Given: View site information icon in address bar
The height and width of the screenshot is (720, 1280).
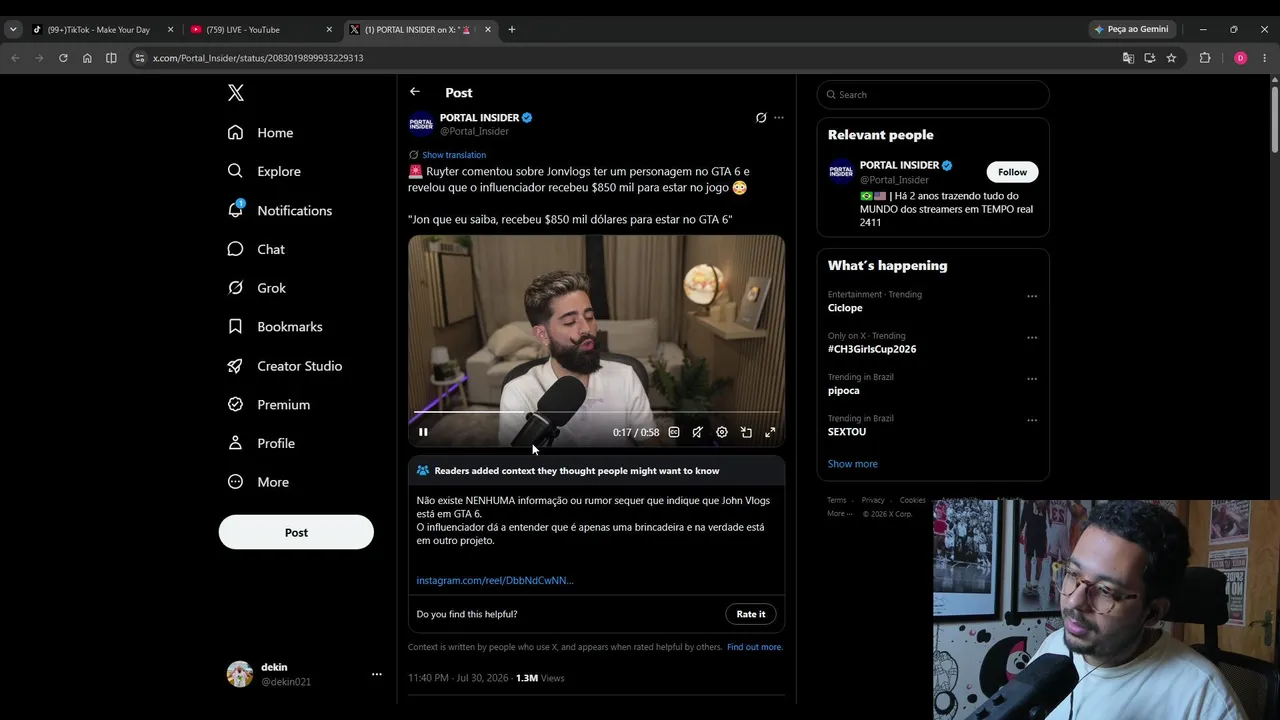Looking at the screenshot, I should tap(140, 58).
